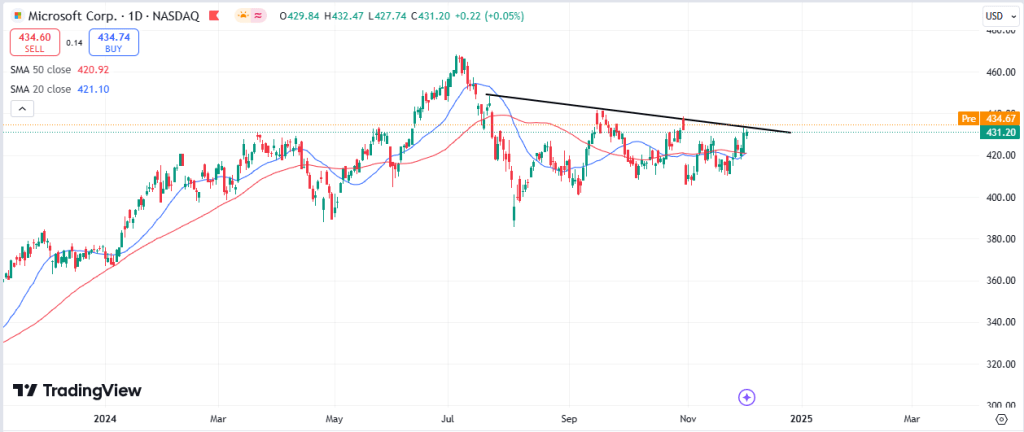Image resolution: width=1024 pixels, height=432 pixels.
Task: Open the TradingView logo link
Action: coord(77,390)
